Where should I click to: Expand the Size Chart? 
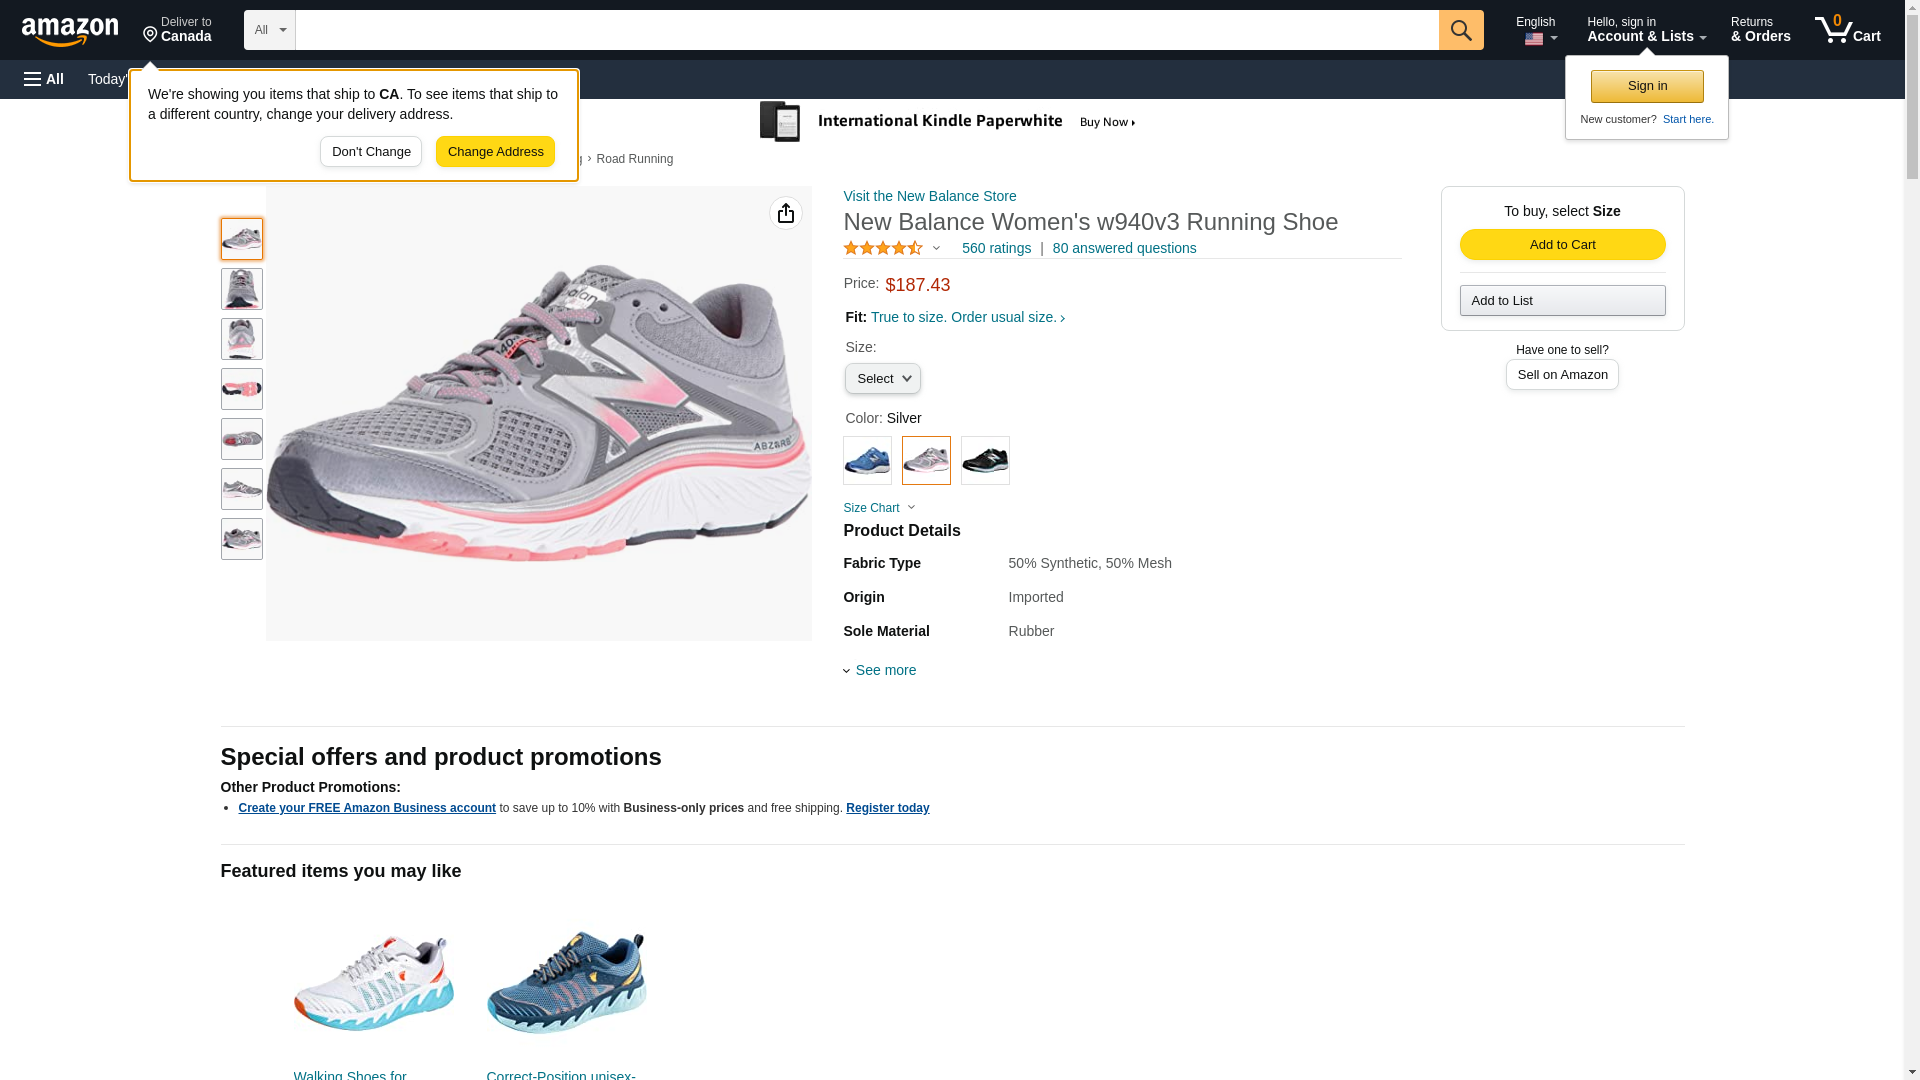click(878, 508)
